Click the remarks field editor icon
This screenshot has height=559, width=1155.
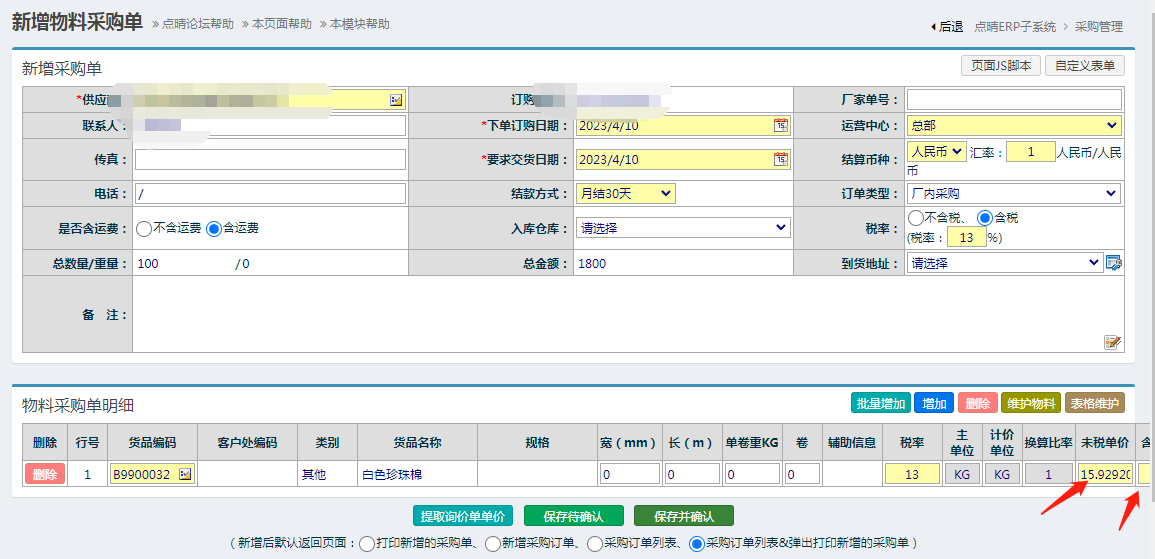pyautogui.click(x=1112, y=342)
